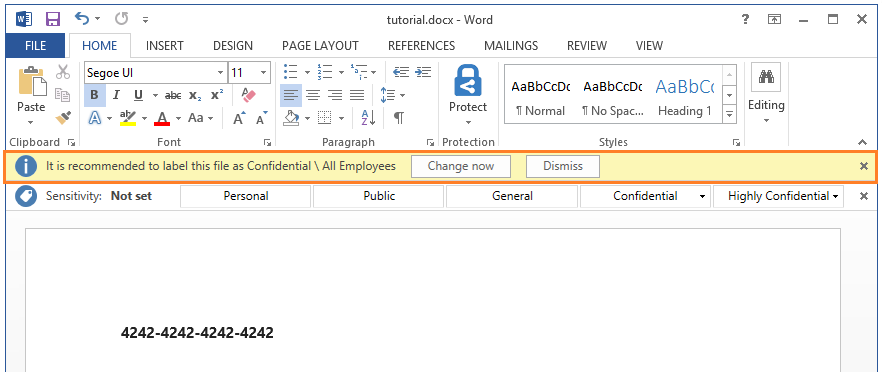Apply superscript formatting

217,95
